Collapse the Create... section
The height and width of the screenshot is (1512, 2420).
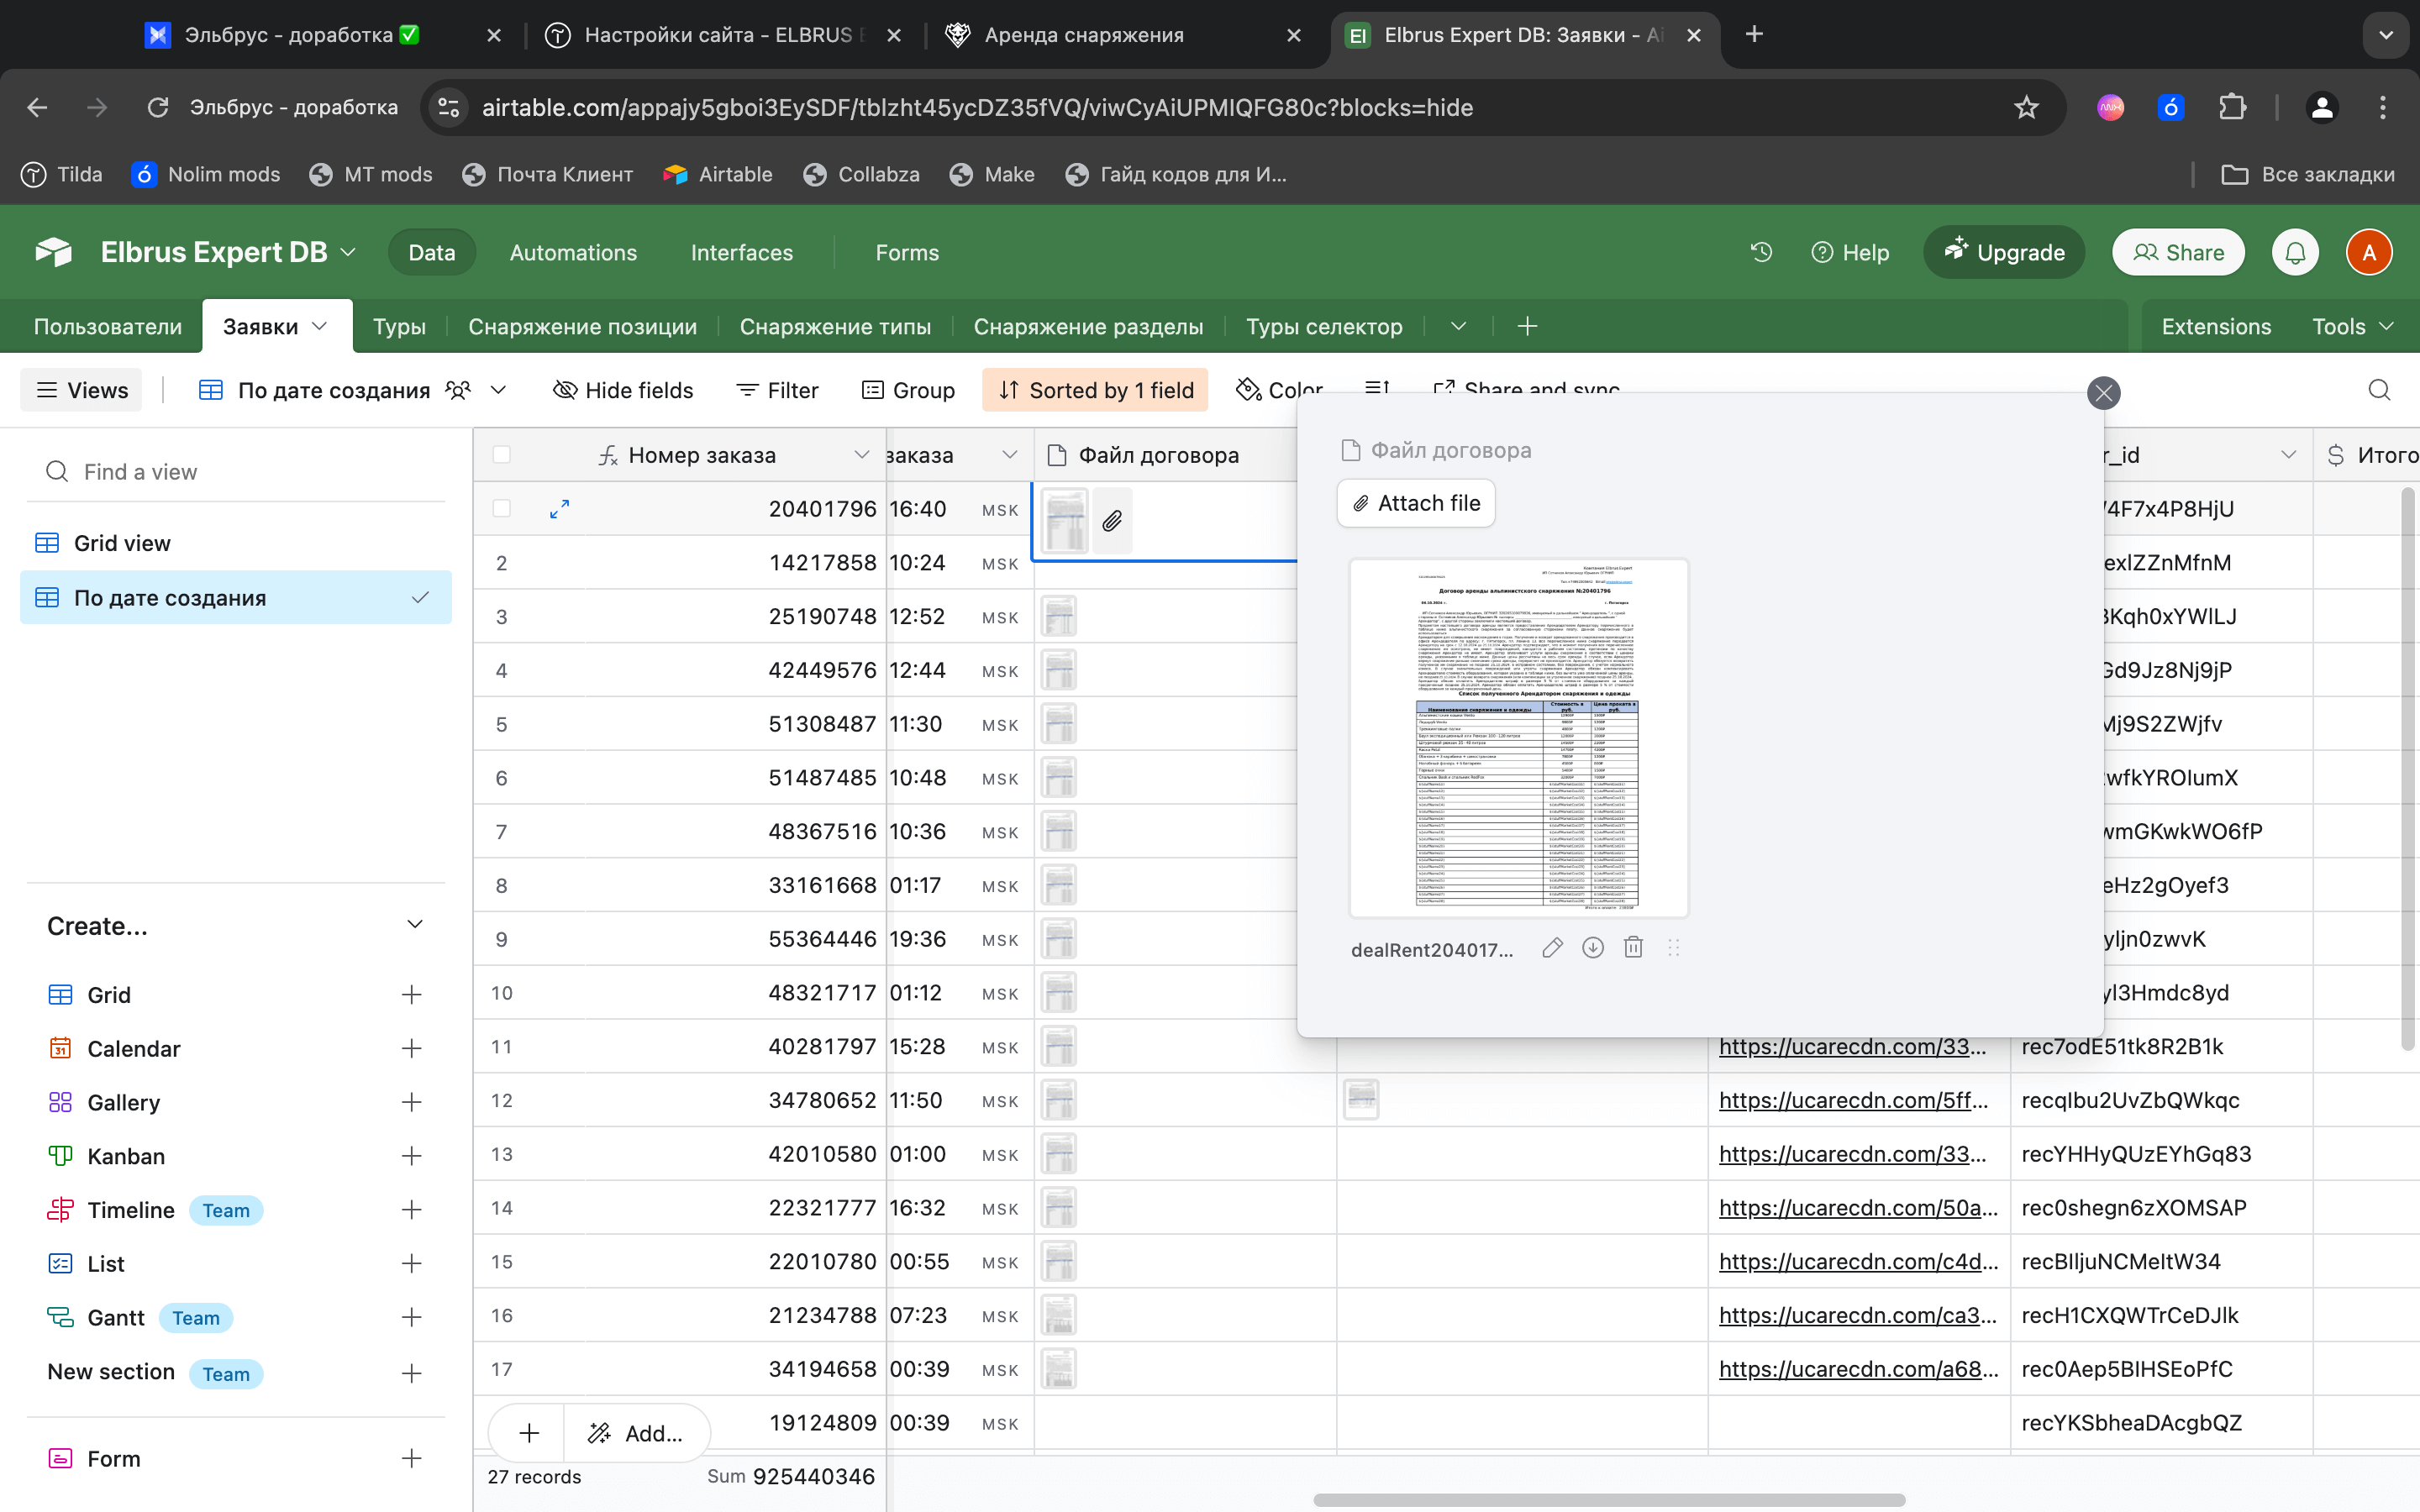[x=415, y=925]
